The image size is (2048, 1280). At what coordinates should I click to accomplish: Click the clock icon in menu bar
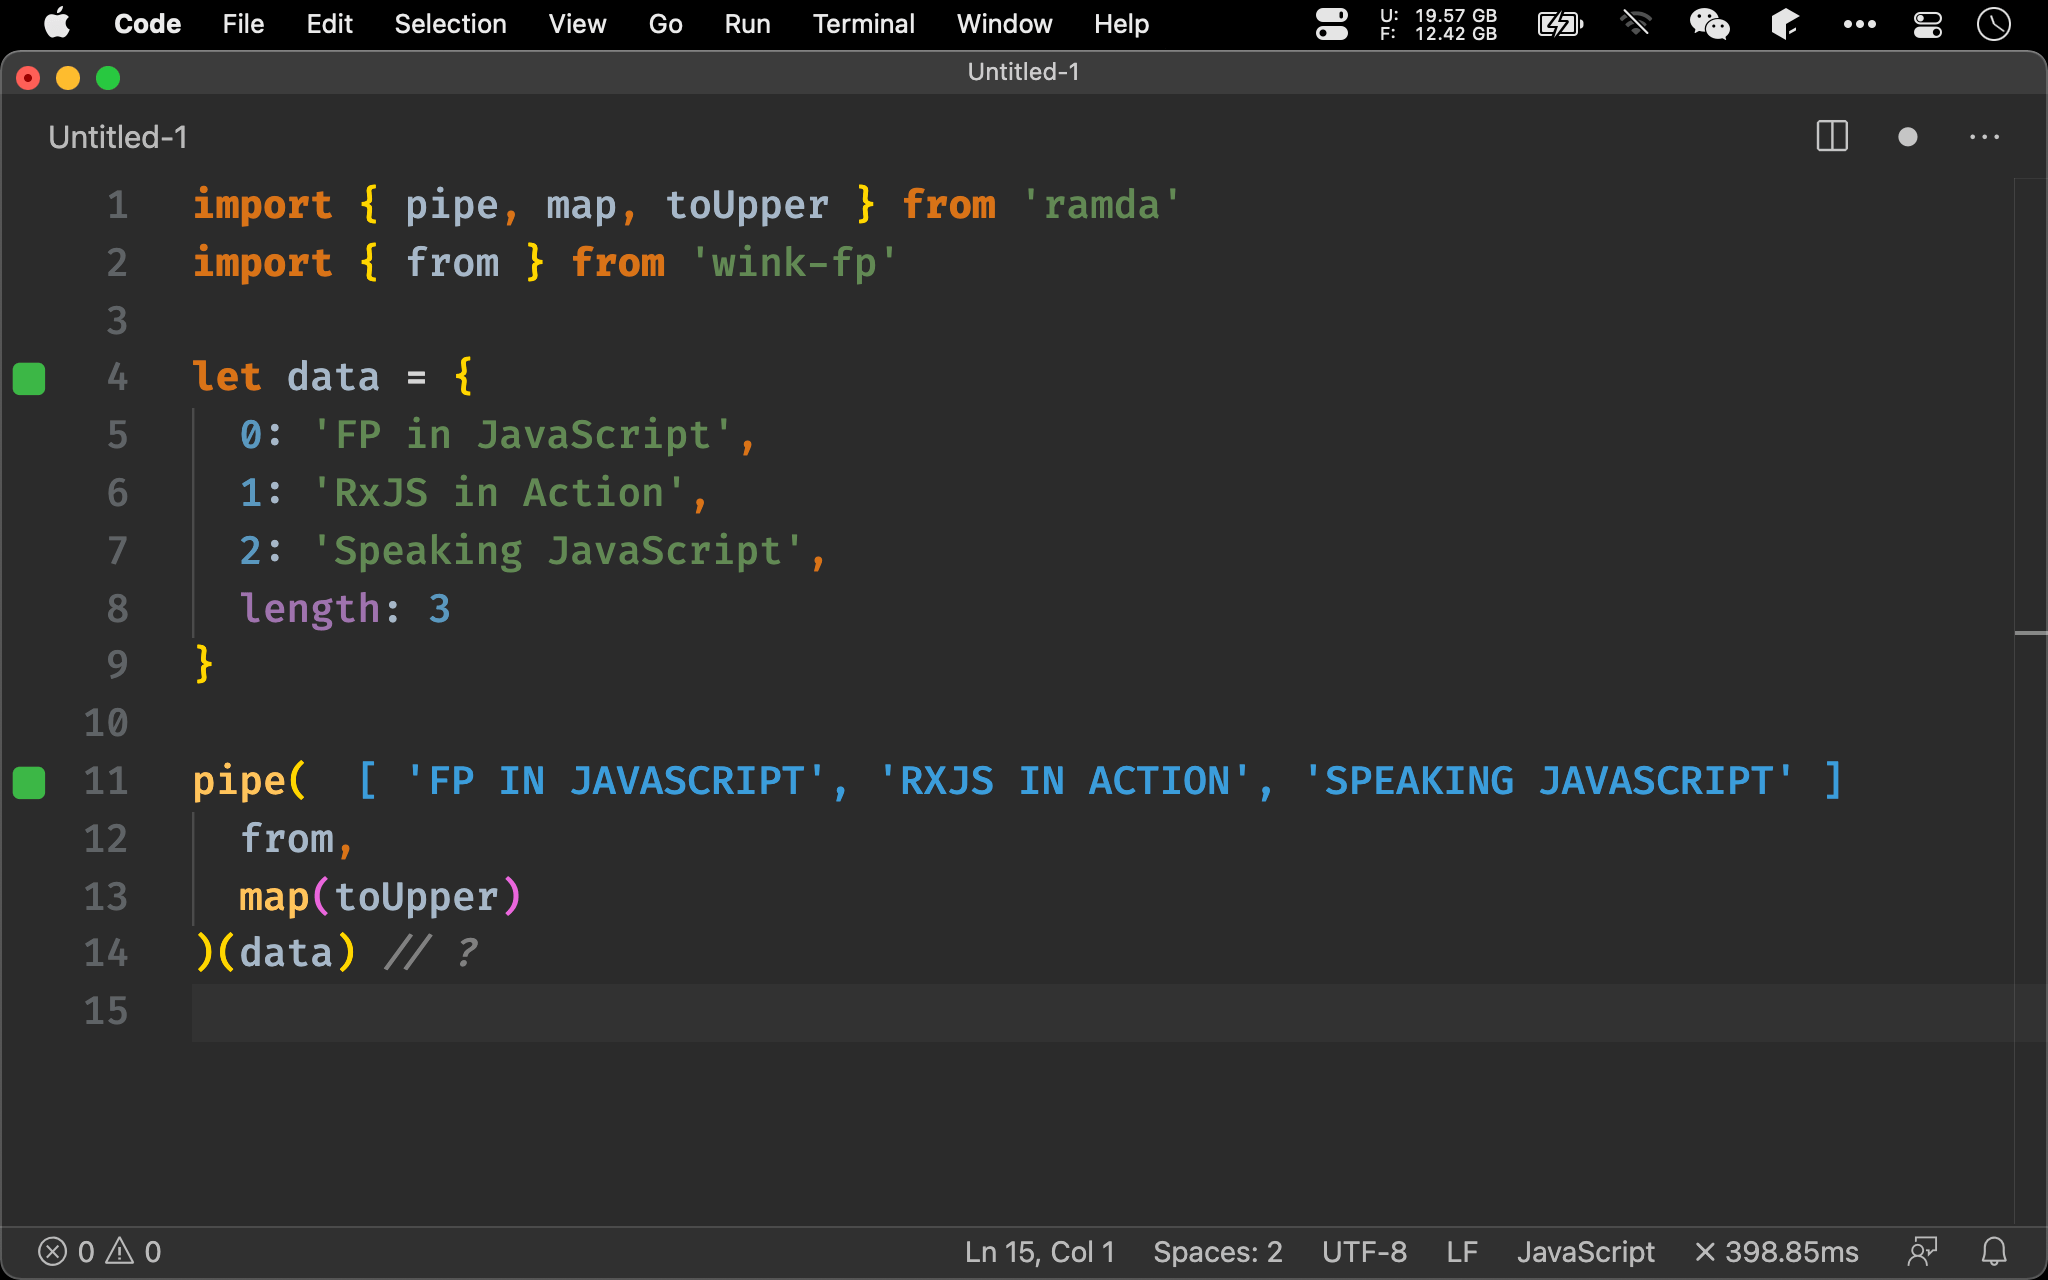1994,24
